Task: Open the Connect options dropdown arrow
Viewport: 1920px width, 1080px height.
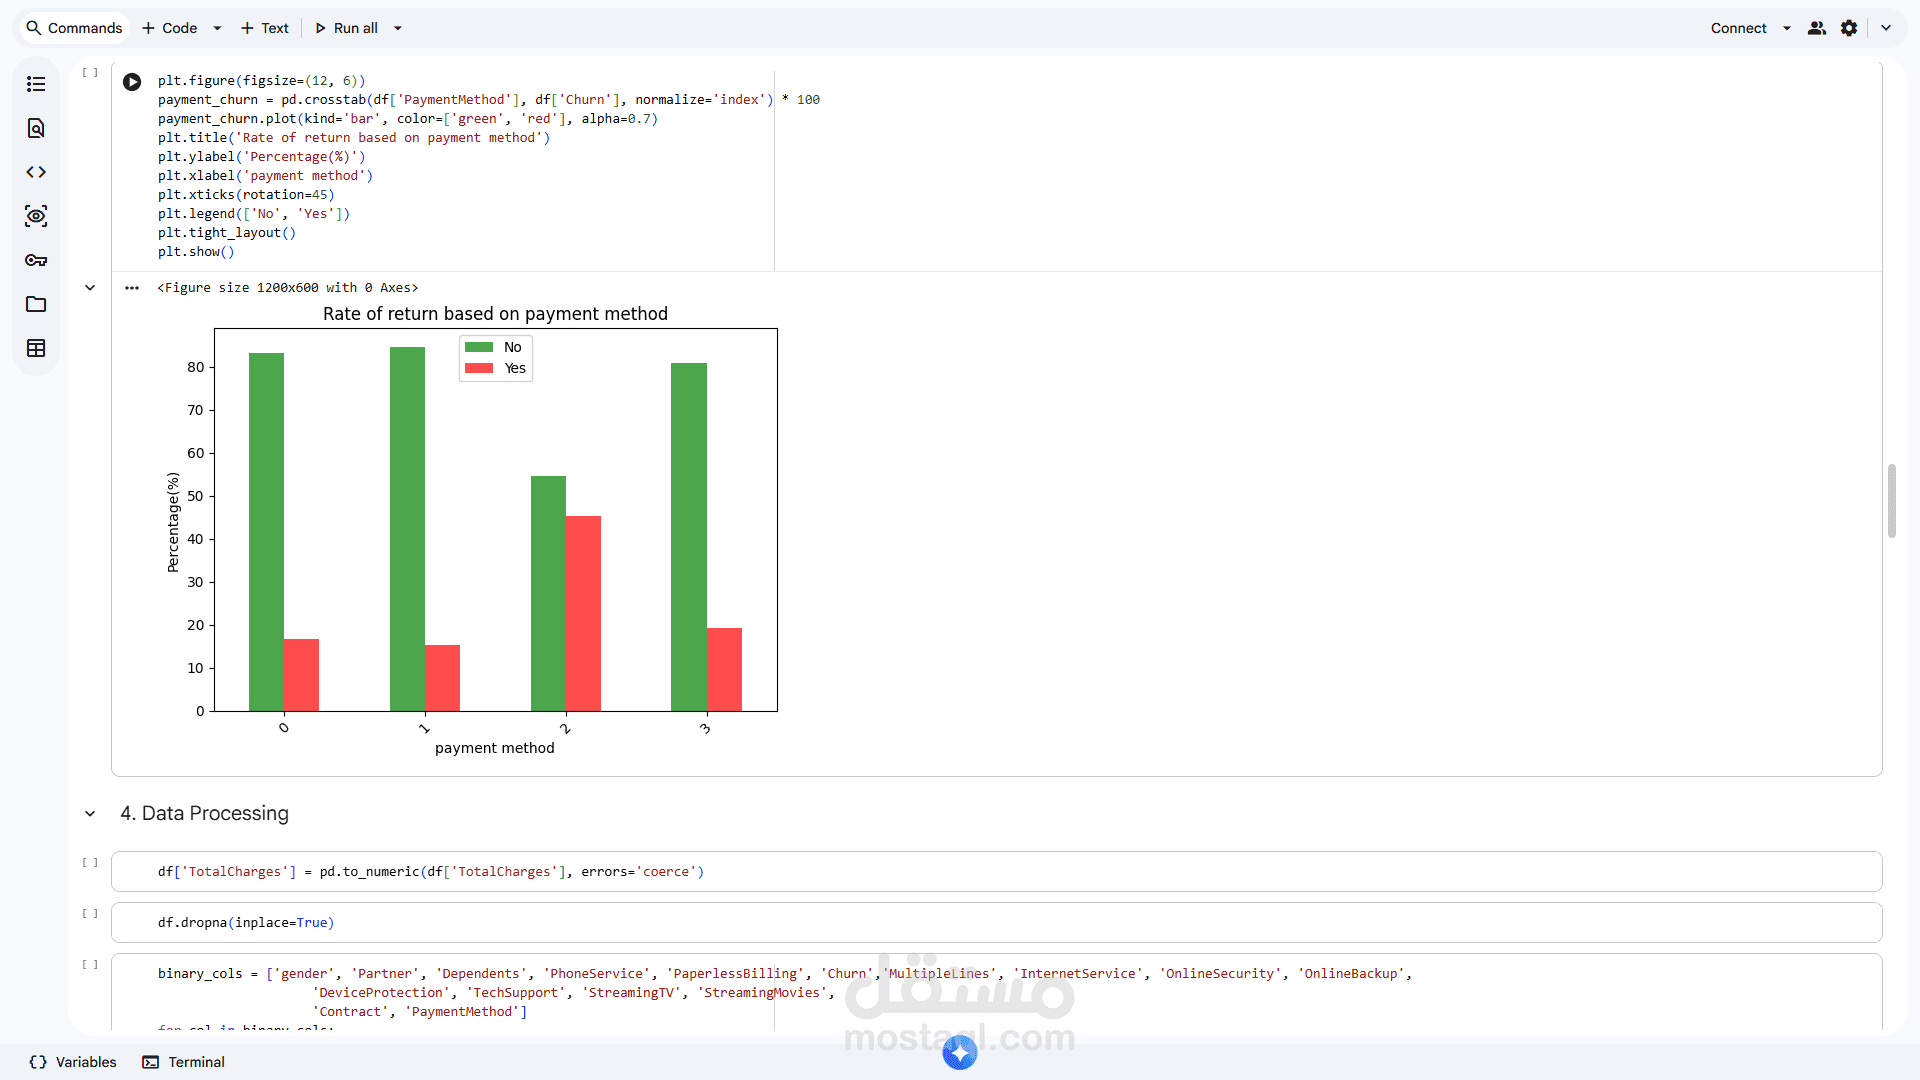Action: tap(1787, 28)
